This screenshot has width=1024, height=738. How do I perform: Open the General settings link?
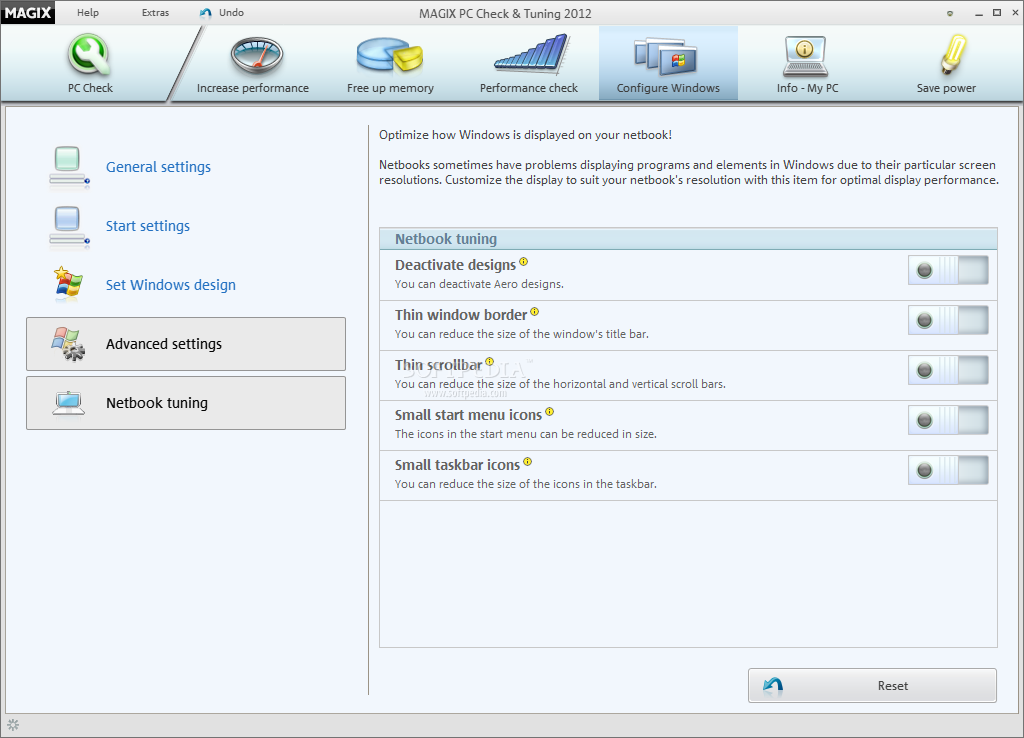tap(159, 167)
